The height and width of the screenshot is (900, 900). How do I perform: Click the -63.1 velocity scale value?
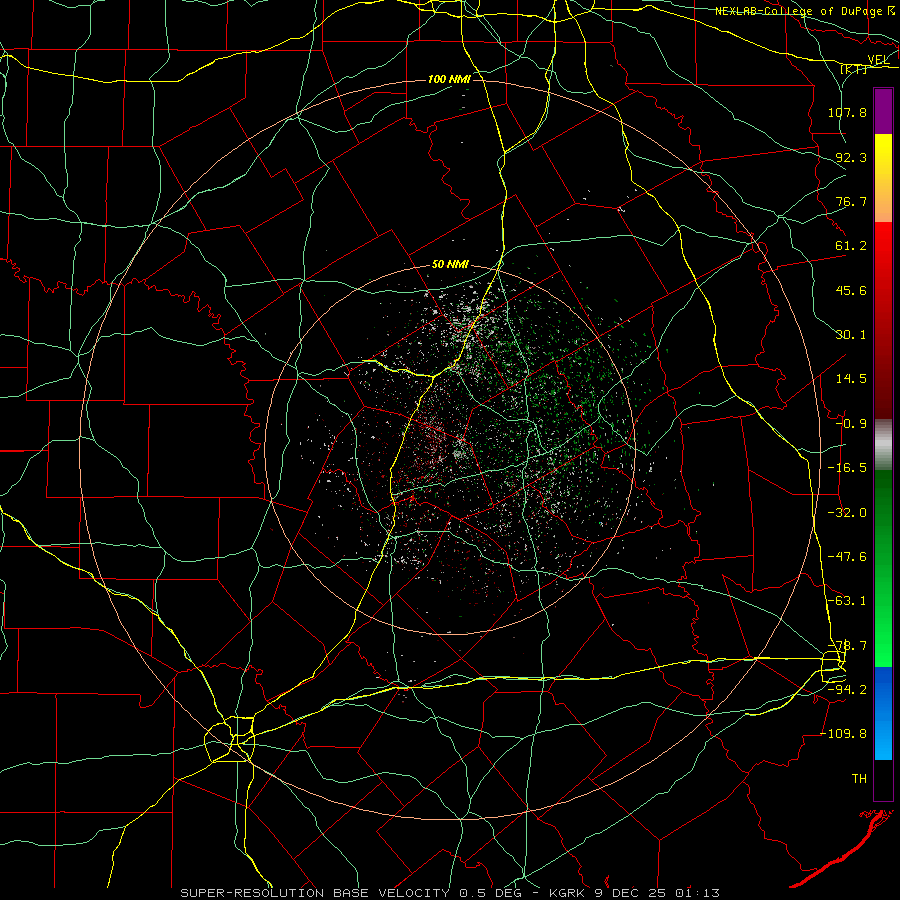pyautogui.click(x=847, y=601)
